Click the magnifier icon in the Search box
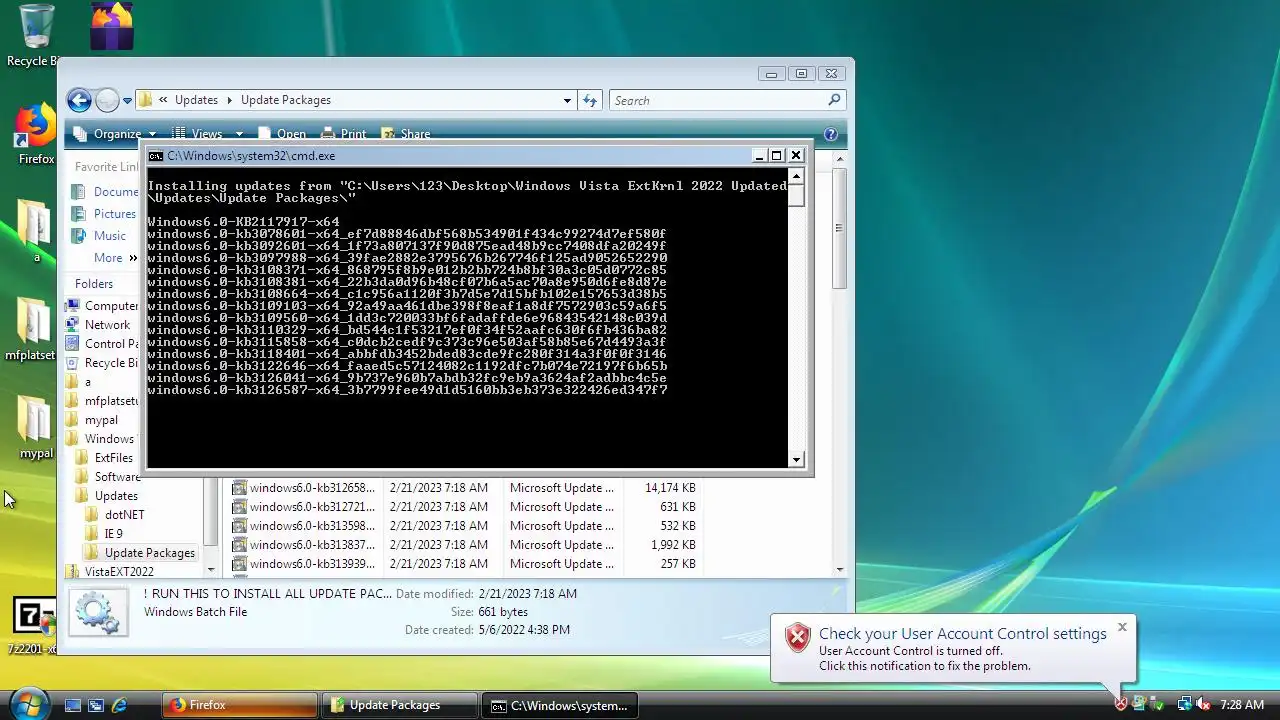1280x720 pixels. click(835, 100)
